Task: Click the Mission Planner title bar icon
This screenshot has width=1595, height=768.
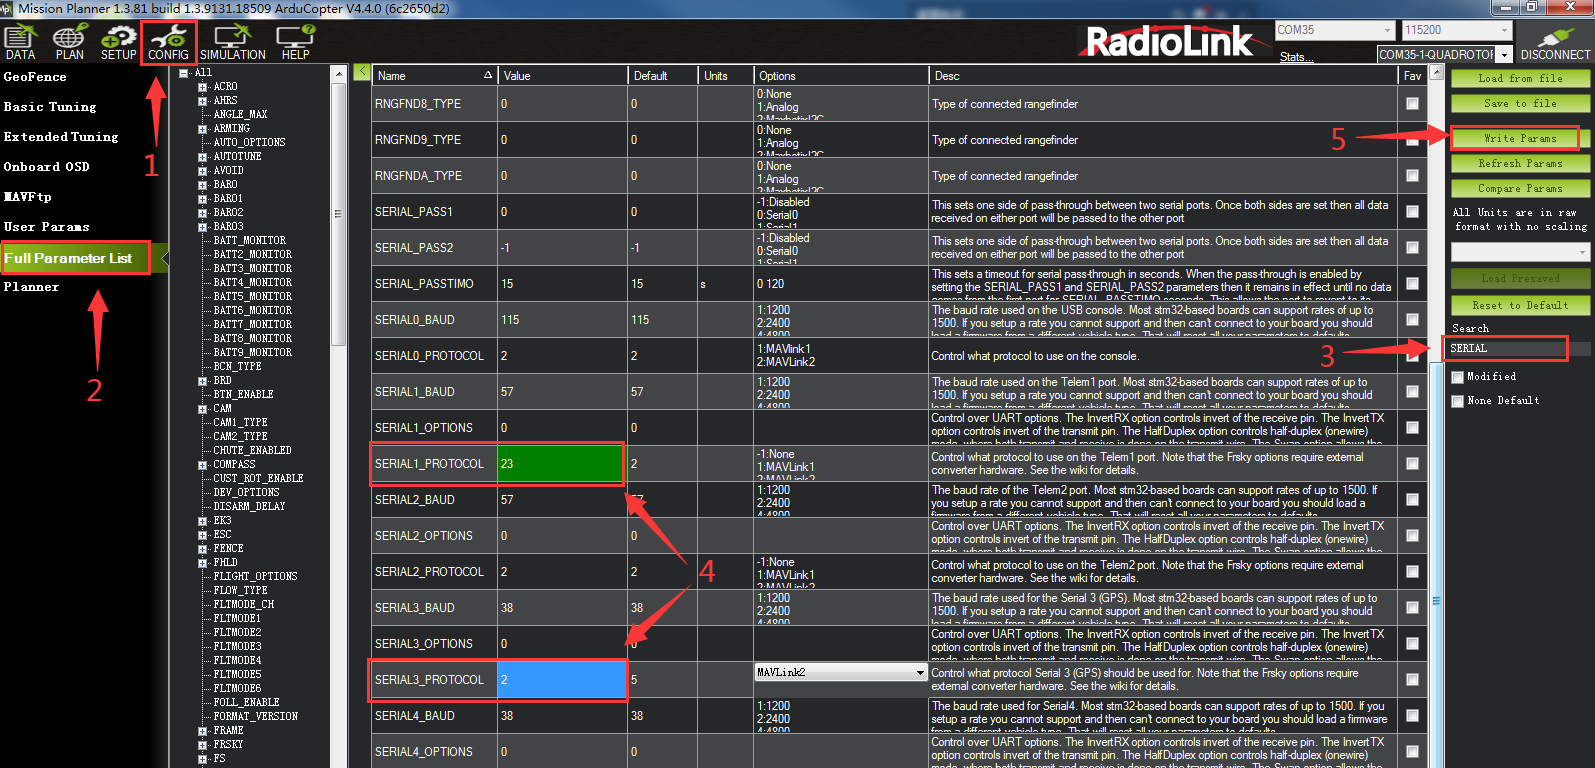Action: 8,8
